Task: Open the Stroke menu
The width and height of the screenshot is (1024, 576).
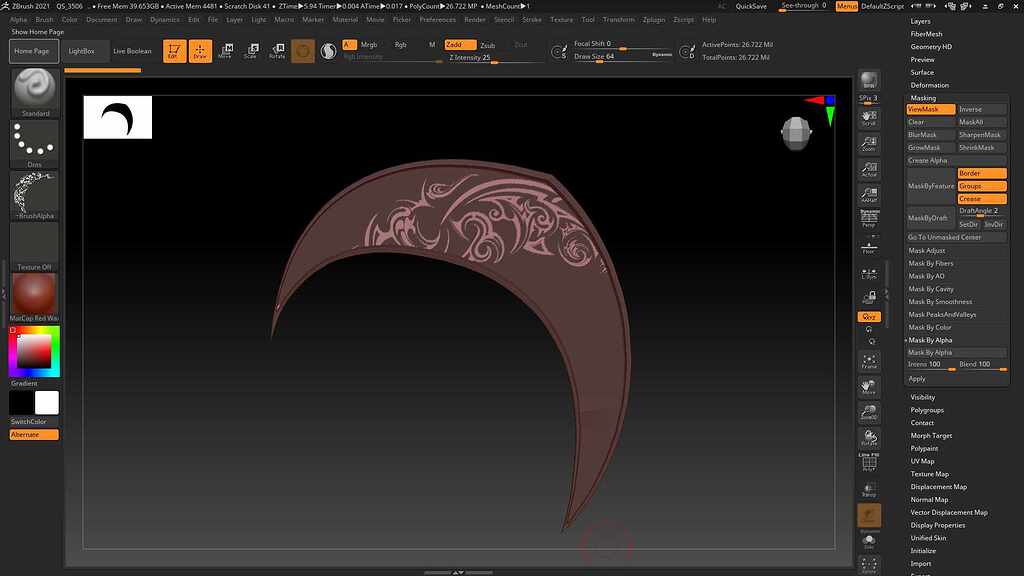Action: (532, 19)
